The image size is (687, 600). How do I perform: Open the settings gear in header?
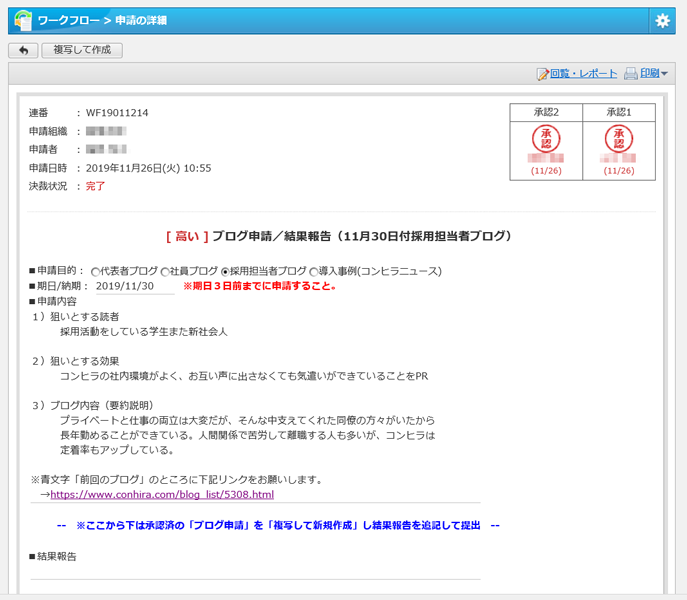tap(662, 21)
